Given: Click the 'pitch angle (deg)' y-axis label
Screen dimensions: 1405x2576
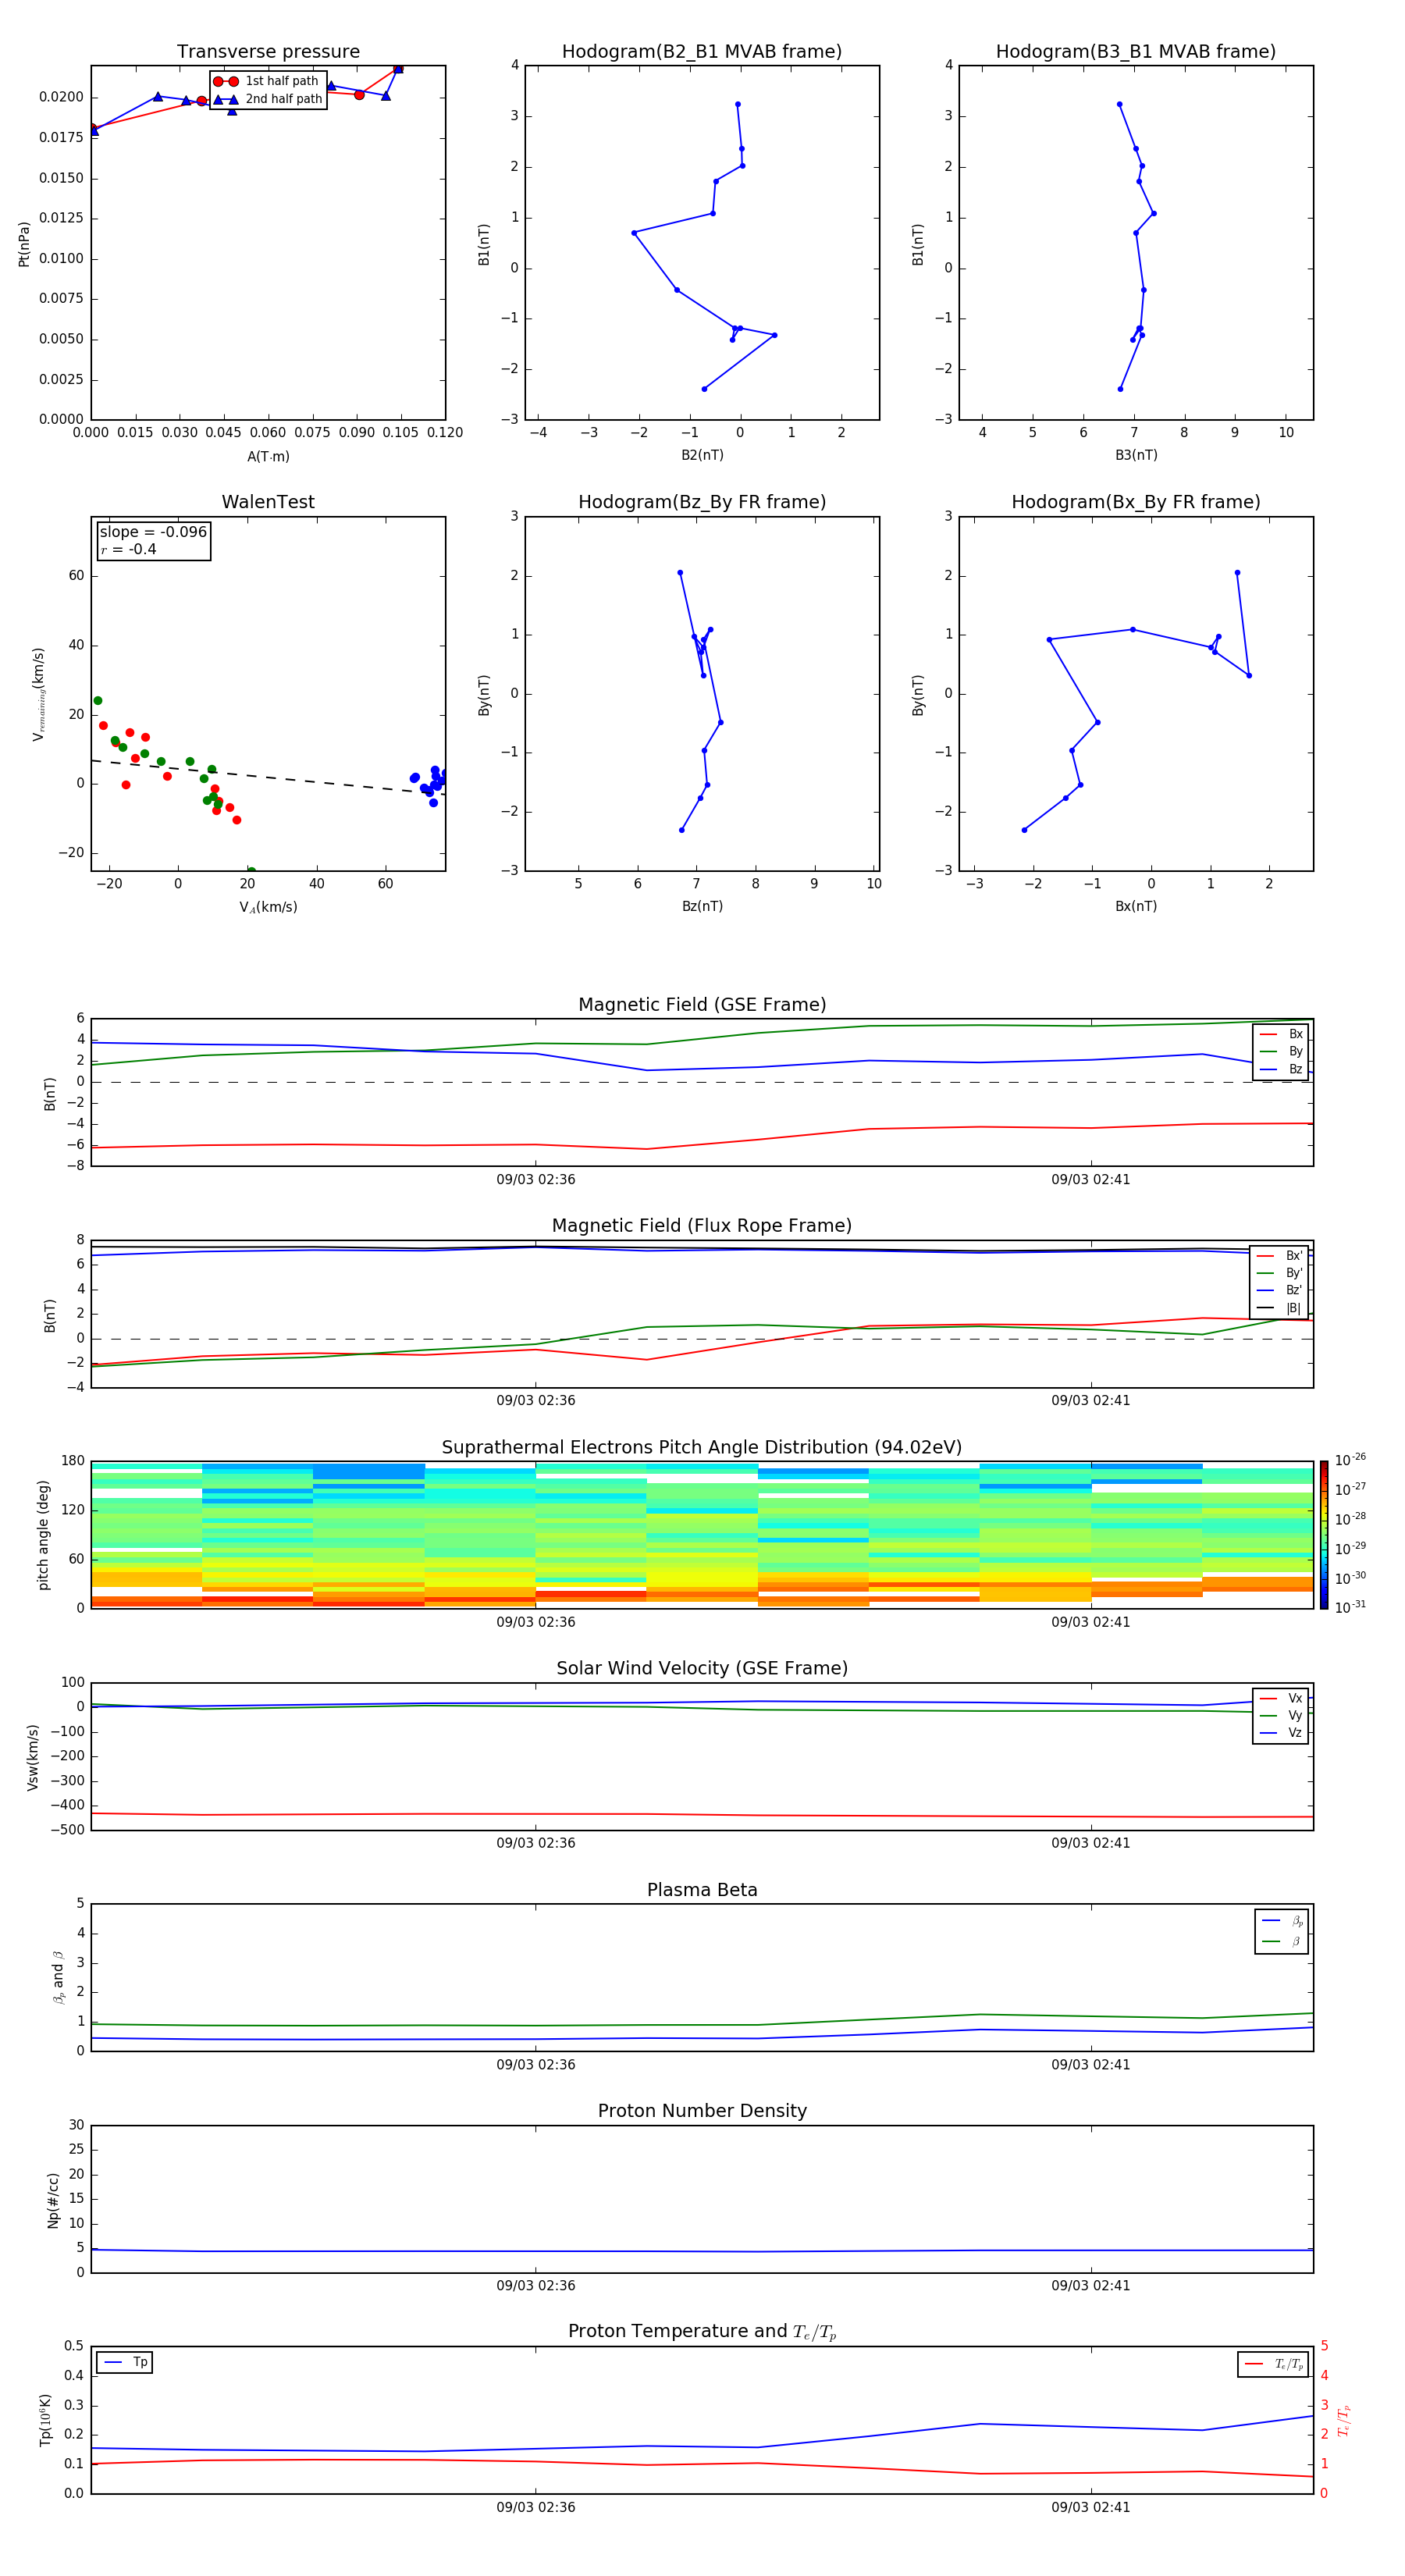Looking at the screenshot, I should 43,1535.
